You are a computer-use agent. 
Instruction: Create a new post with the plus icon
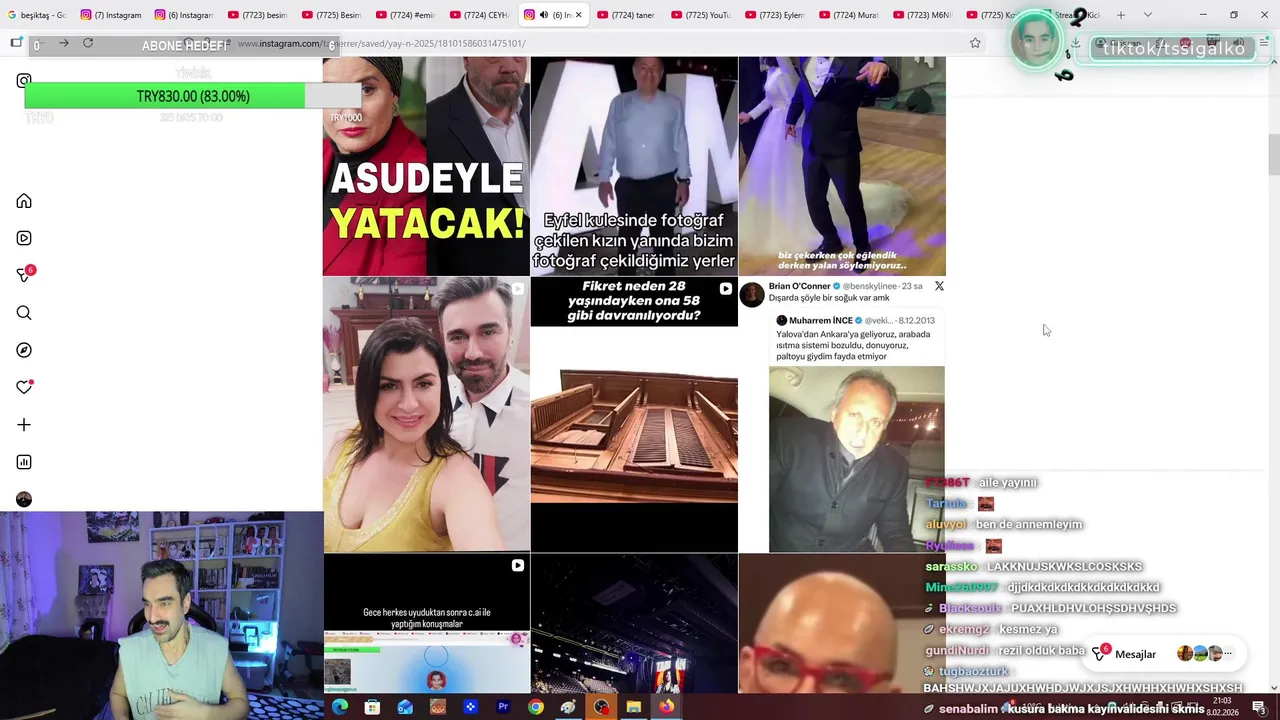(x=24, y=425)
